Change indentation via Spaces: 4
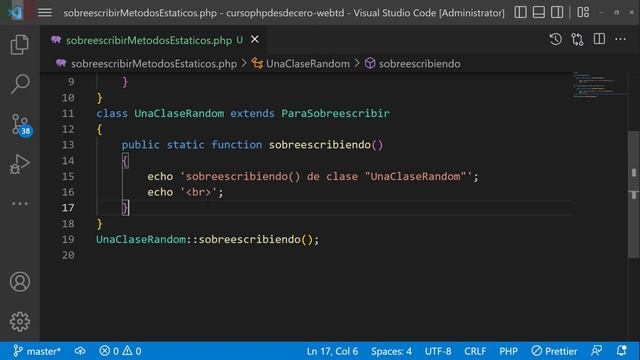 [x=391, y=351]
